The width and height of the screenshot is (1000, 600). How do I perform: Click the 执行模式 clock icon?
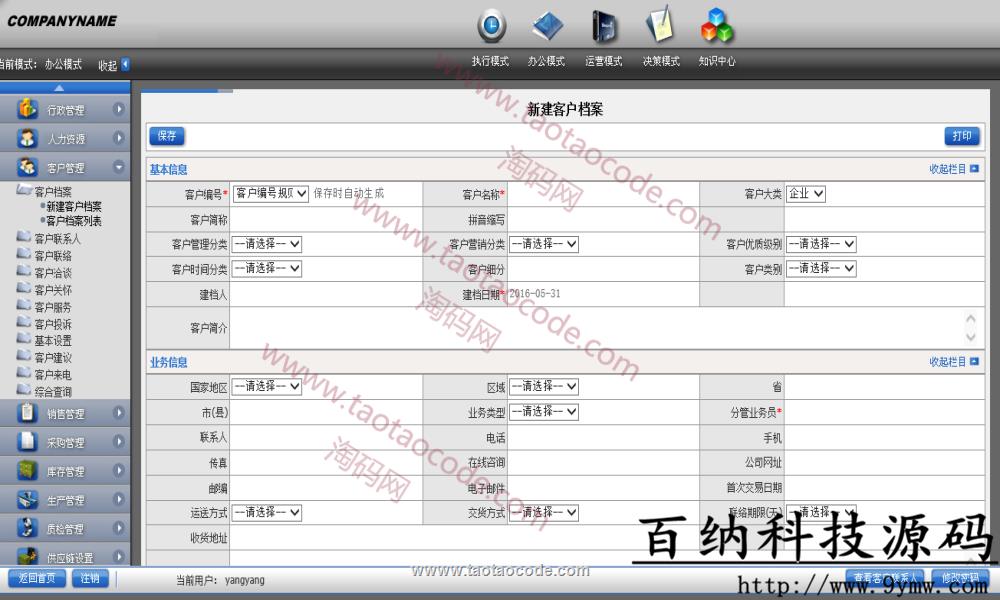coord(491,26)
